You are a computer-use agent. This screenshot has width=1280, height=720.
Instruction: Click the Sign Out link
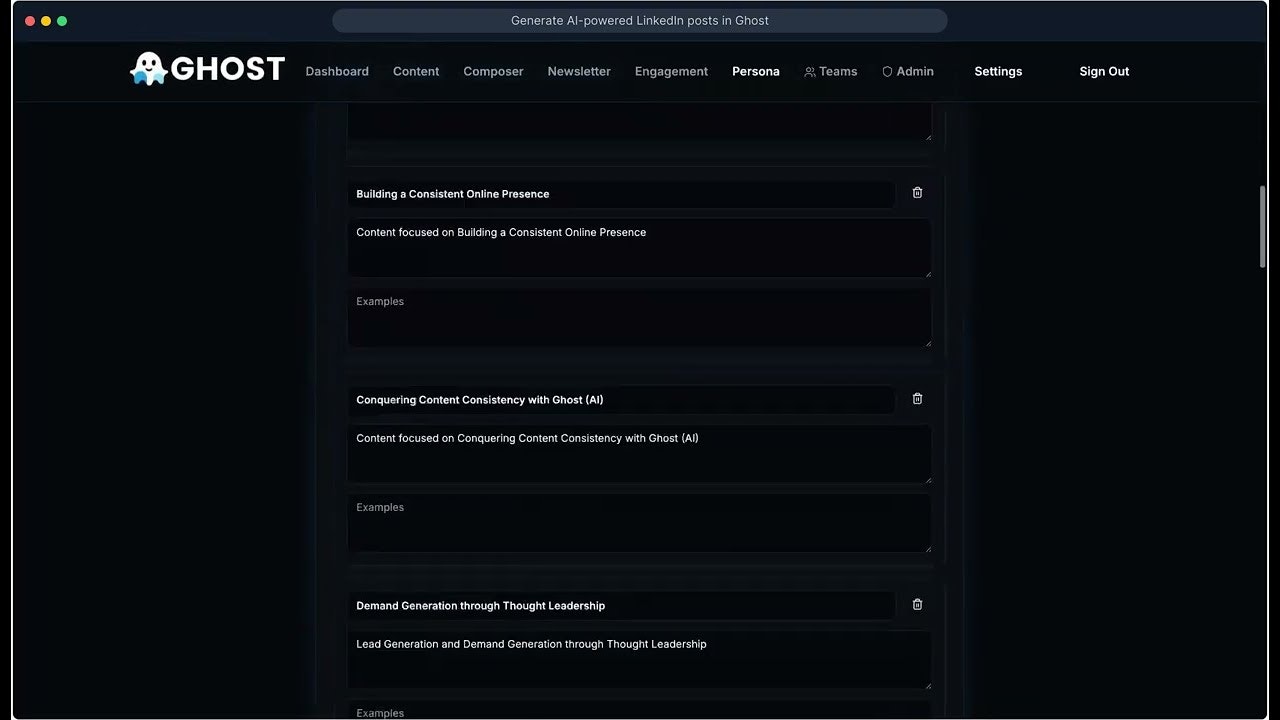point(1104,71)
